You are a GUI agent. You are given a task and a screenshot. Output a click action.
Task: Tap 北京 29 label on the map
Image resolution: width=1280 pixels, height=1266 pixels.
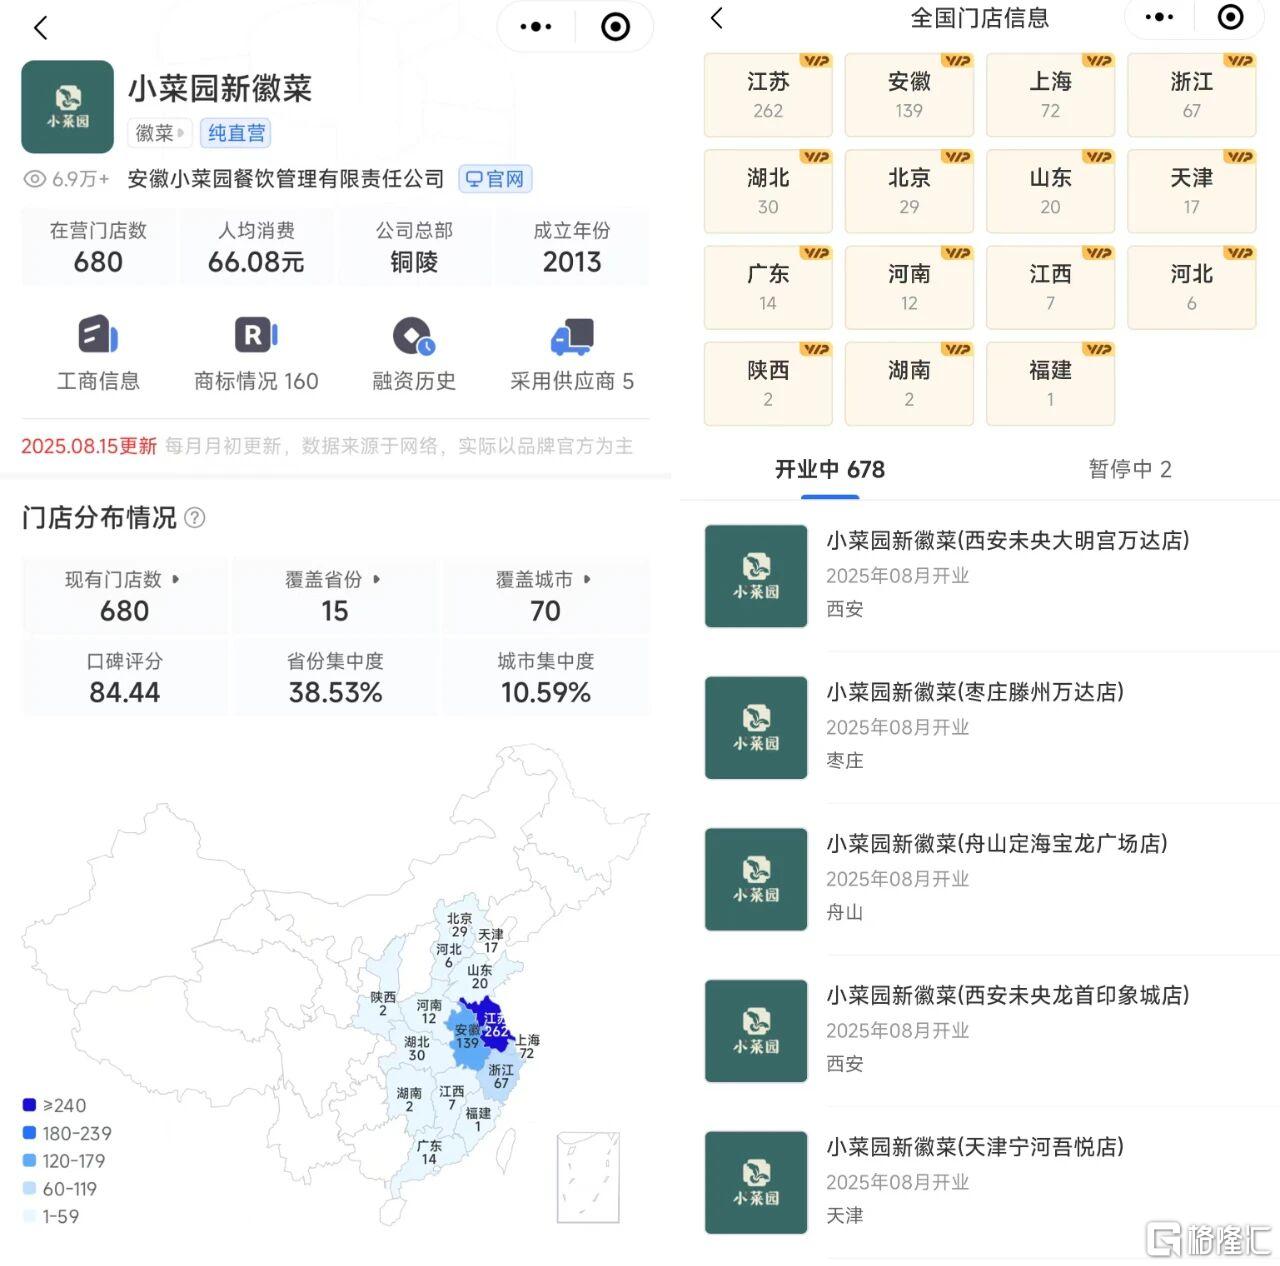point(459,925)
